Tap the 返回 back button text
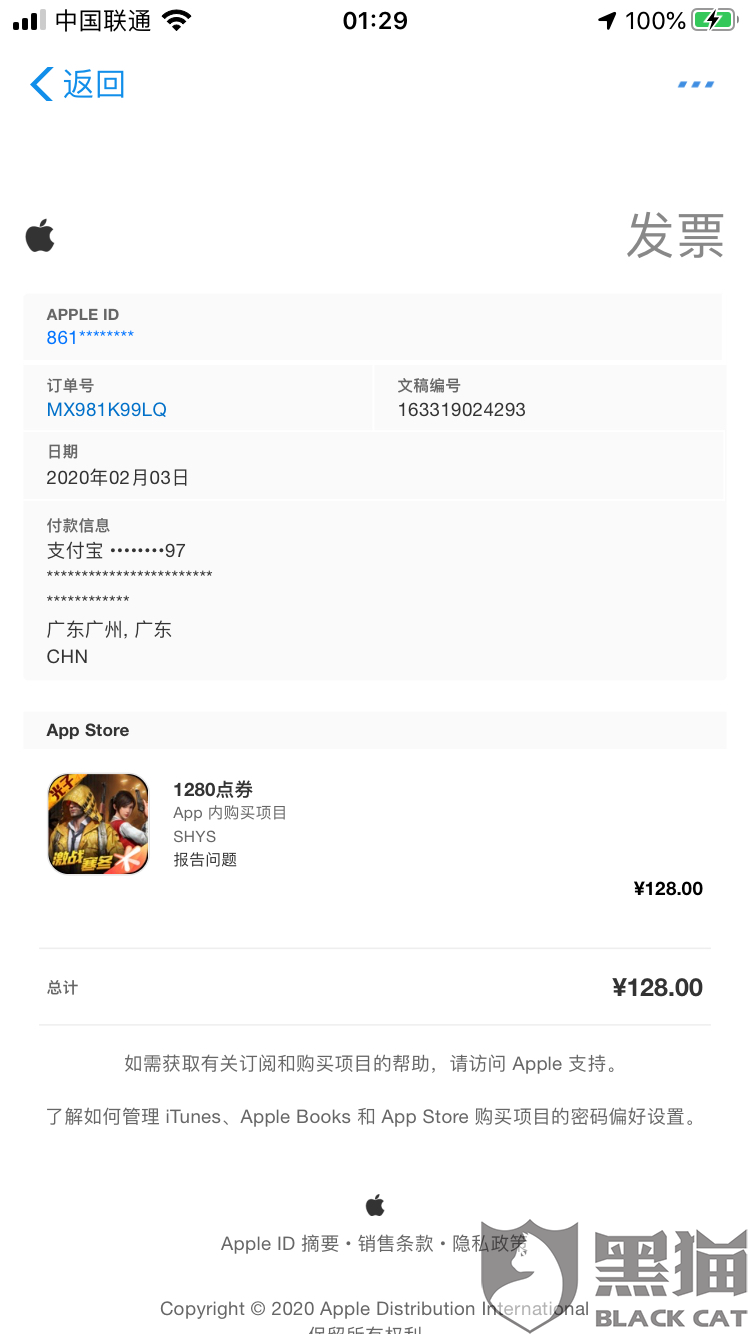Viewport: 750px width, 1334px height. (x=94, y=84)
